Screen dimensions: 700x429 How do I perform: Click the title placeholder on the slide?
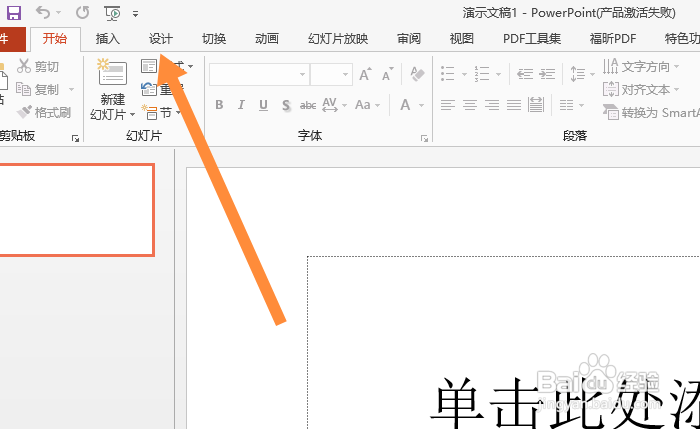(504, 342)
